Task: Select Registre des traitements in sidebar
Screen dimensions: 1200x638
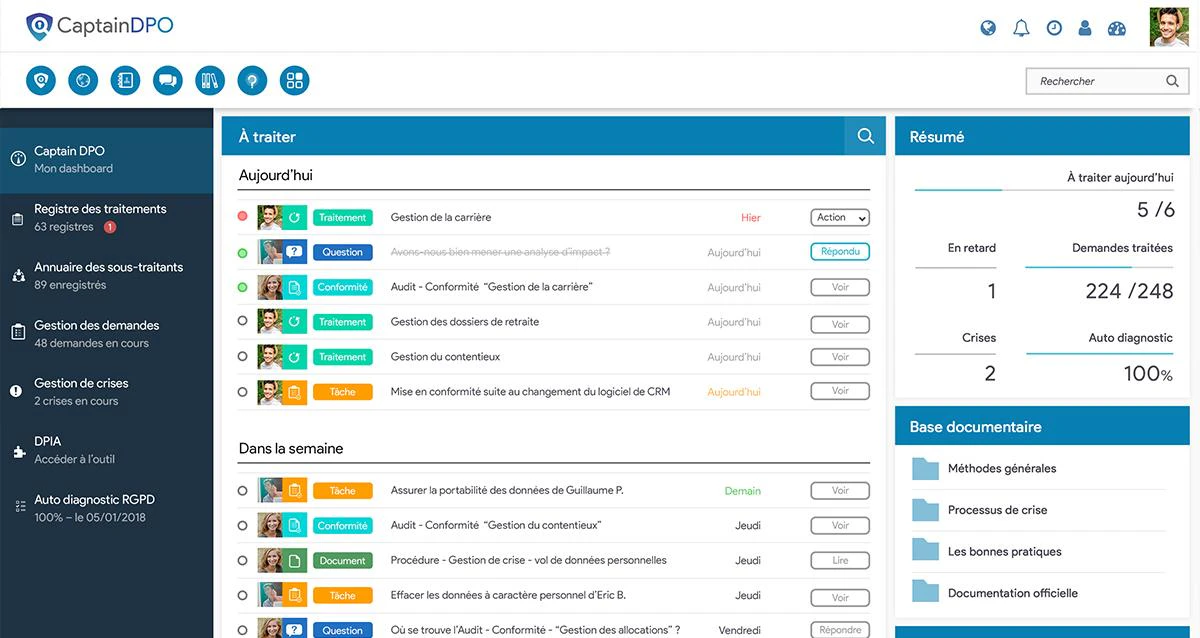Action: (107, 218)
